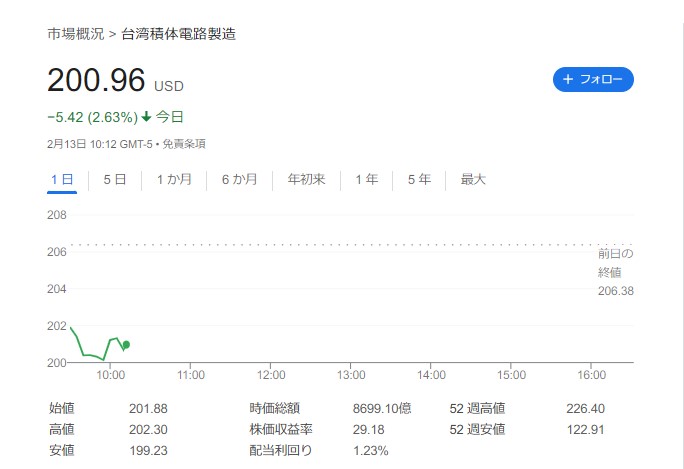Click the USD currency label
684x469 pixels.
point(169,86)
